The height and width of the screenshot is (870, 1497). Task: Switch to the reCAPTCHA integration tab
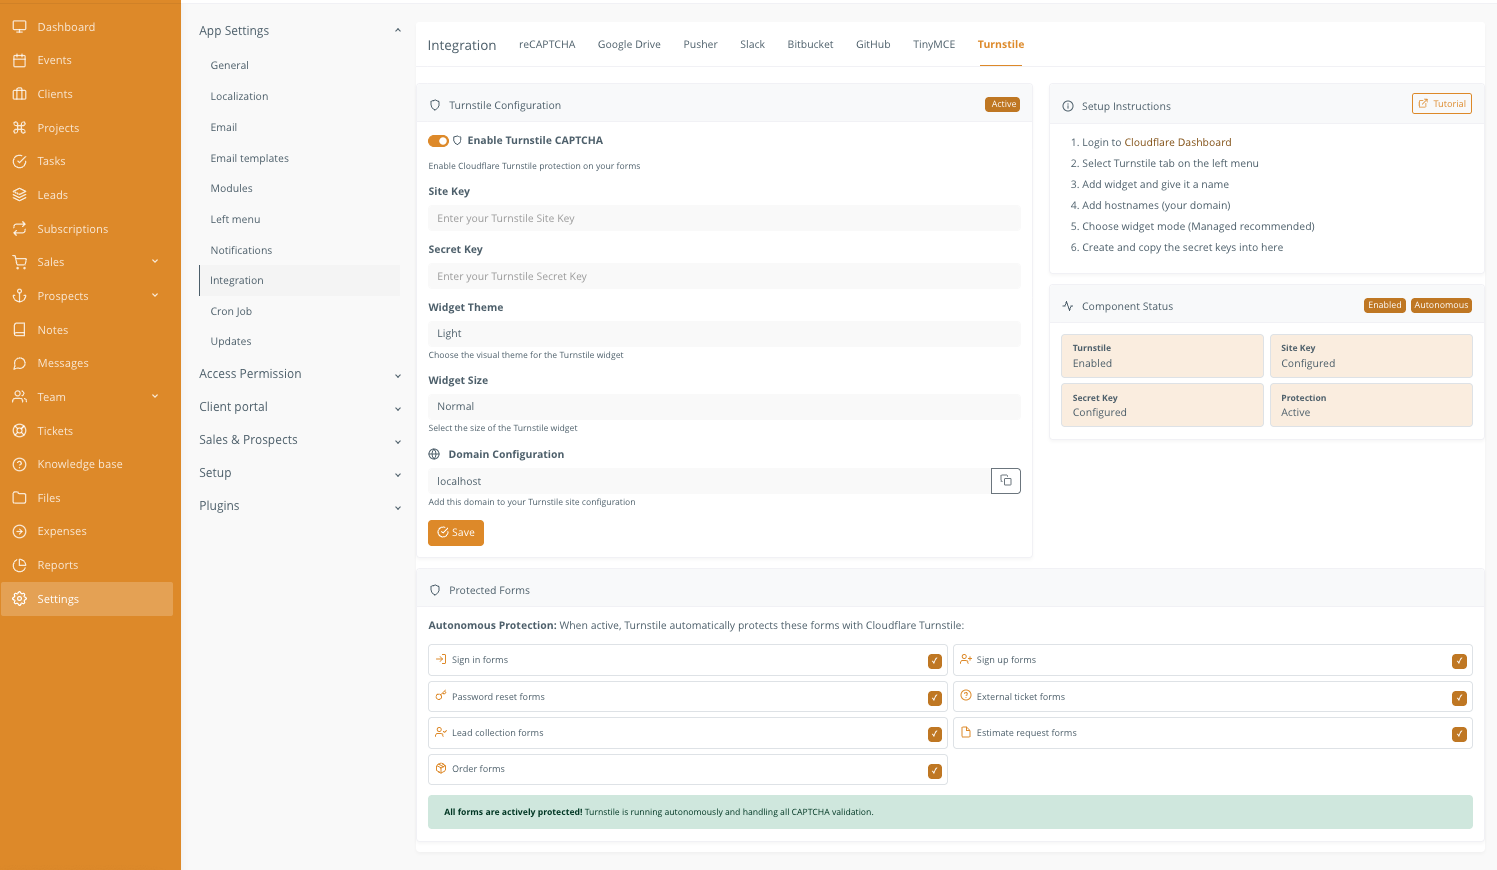tap(547, 44)
